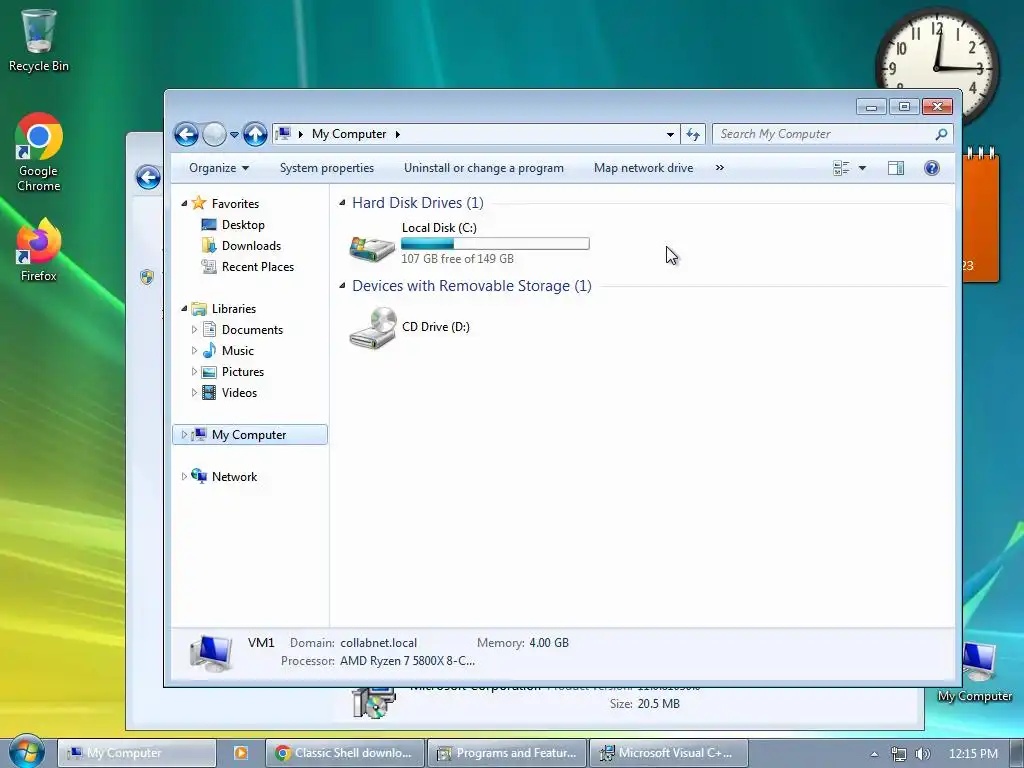Show hidden tray icons arrow
The image size is (1024, 768).
(874, 754)
